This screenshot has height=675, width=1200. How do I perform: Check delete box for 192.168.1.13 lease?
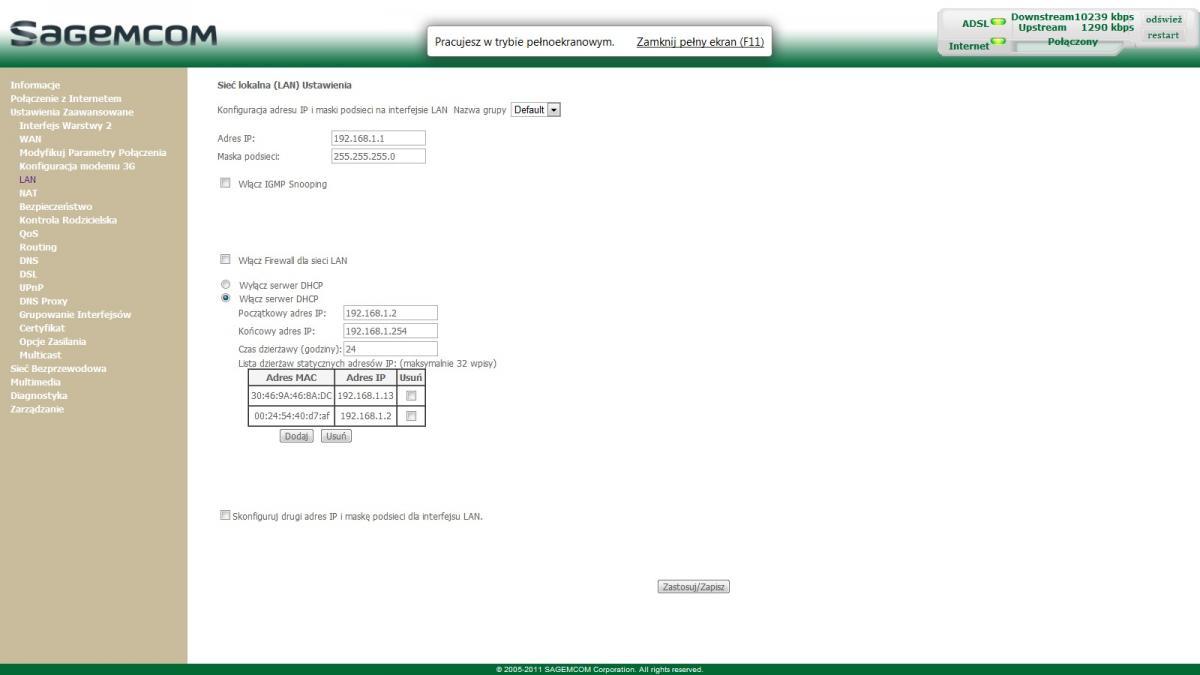(x=410, y=396)
